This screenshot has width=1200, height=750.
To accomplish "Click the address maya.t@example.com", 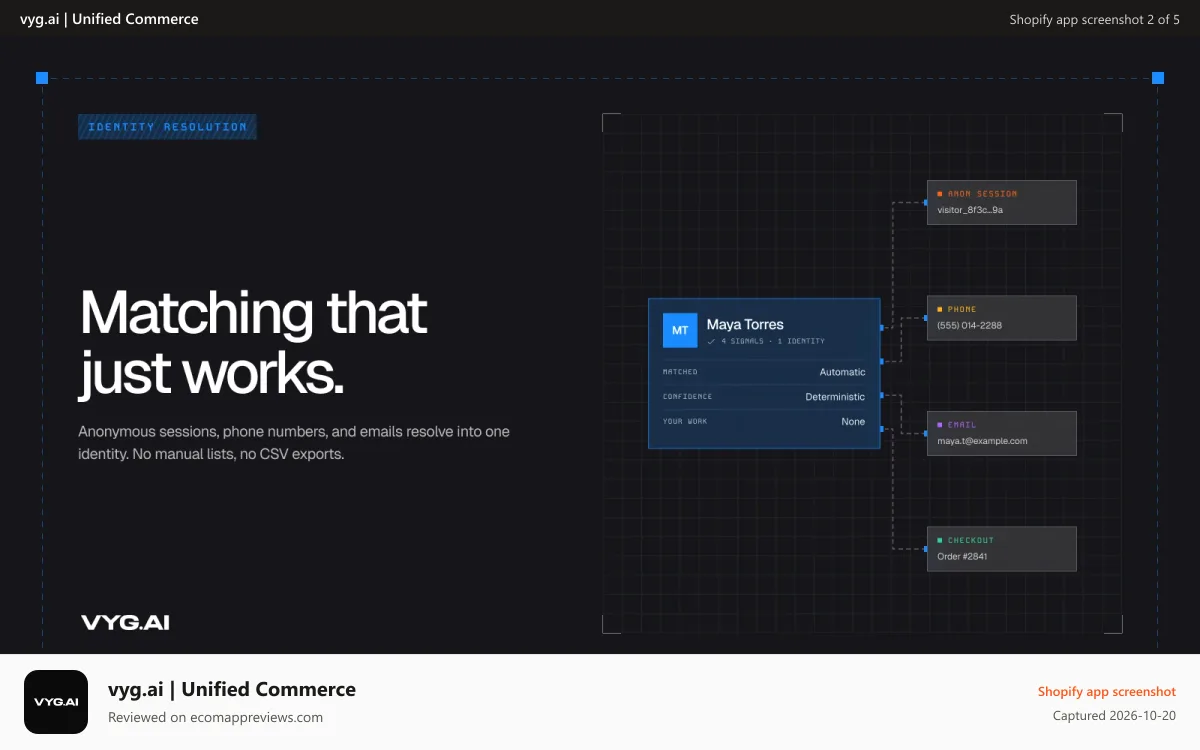I will (982, 441).
